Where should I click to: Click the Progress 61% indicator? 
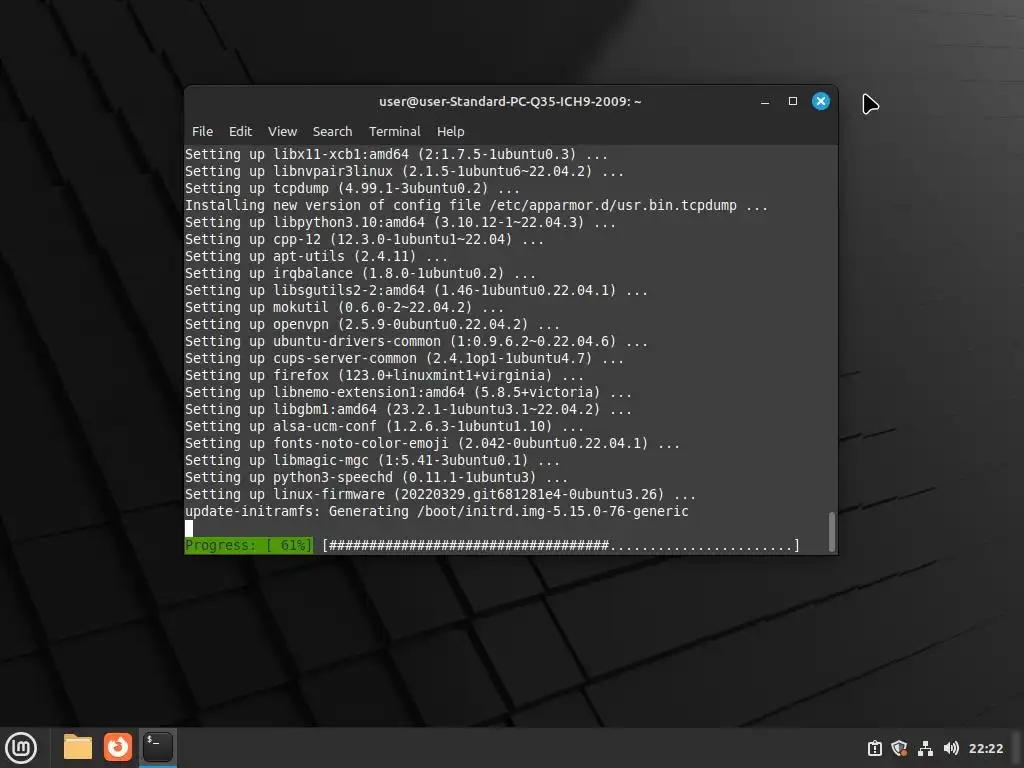pos(249,545)
